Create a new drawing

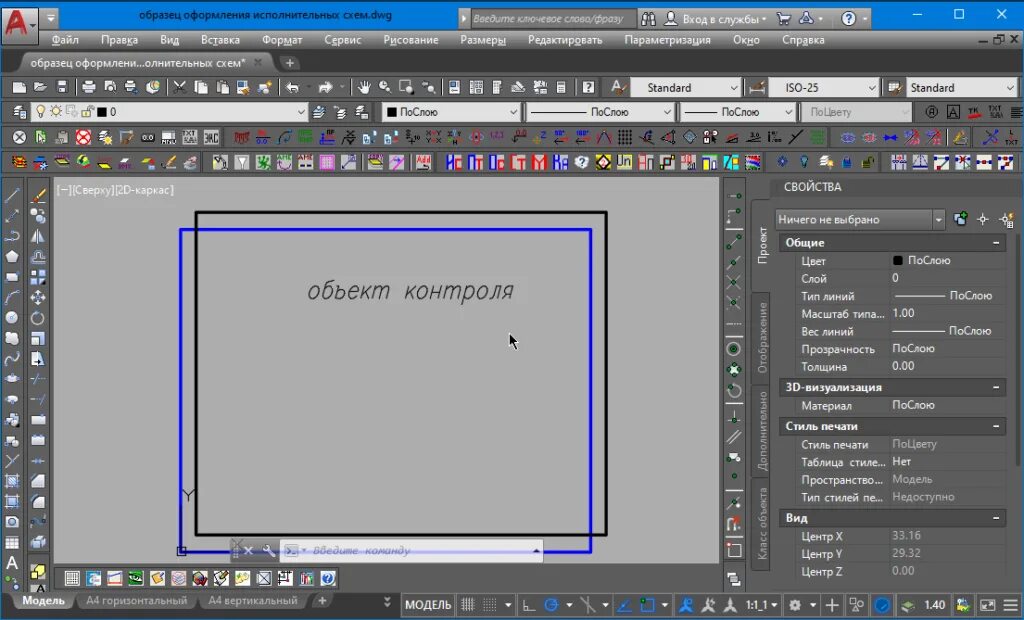[x=19, y=88]
